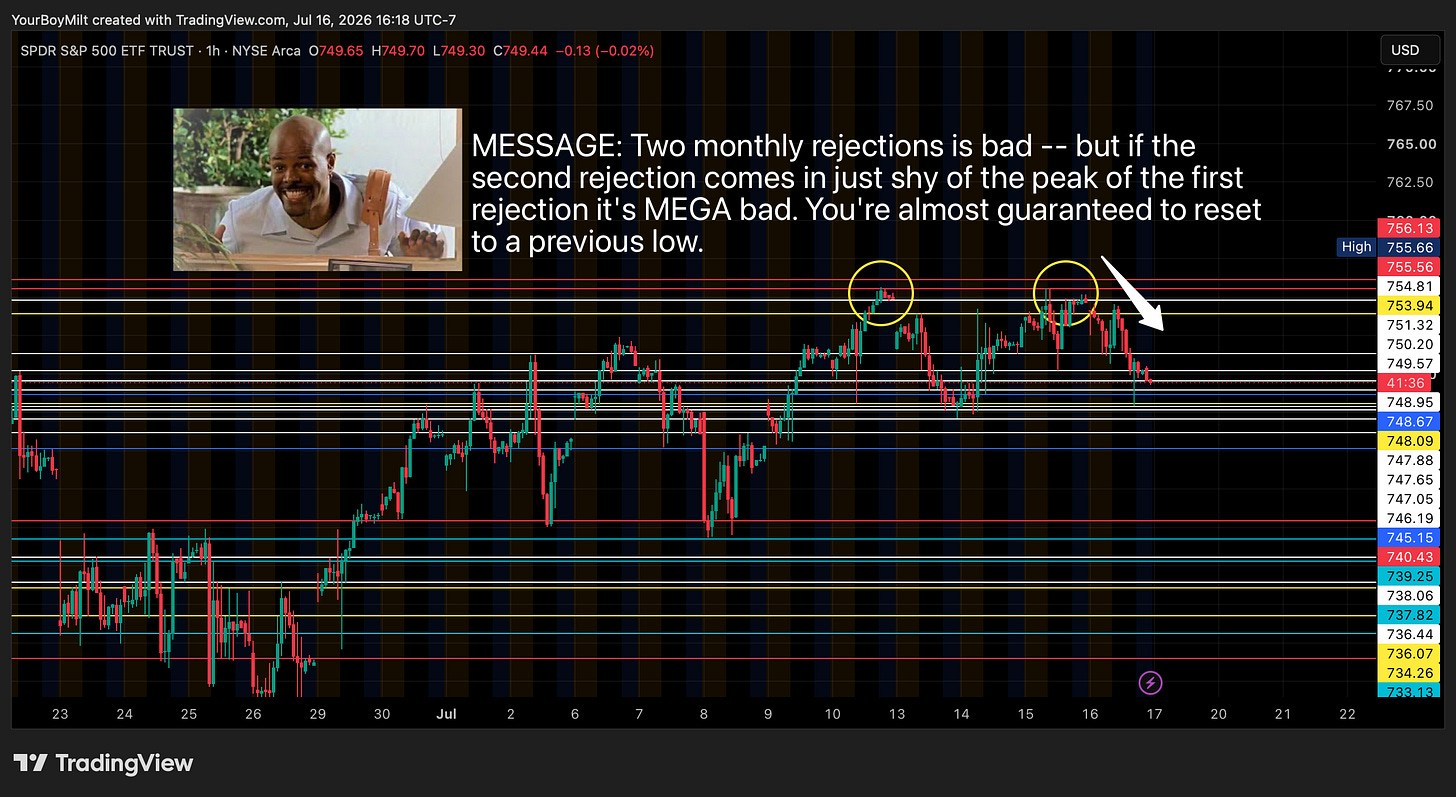This screenshot has width=1456, height=797.
Task: Click the TradingView logo at bottom left
Action: [103, 763]
